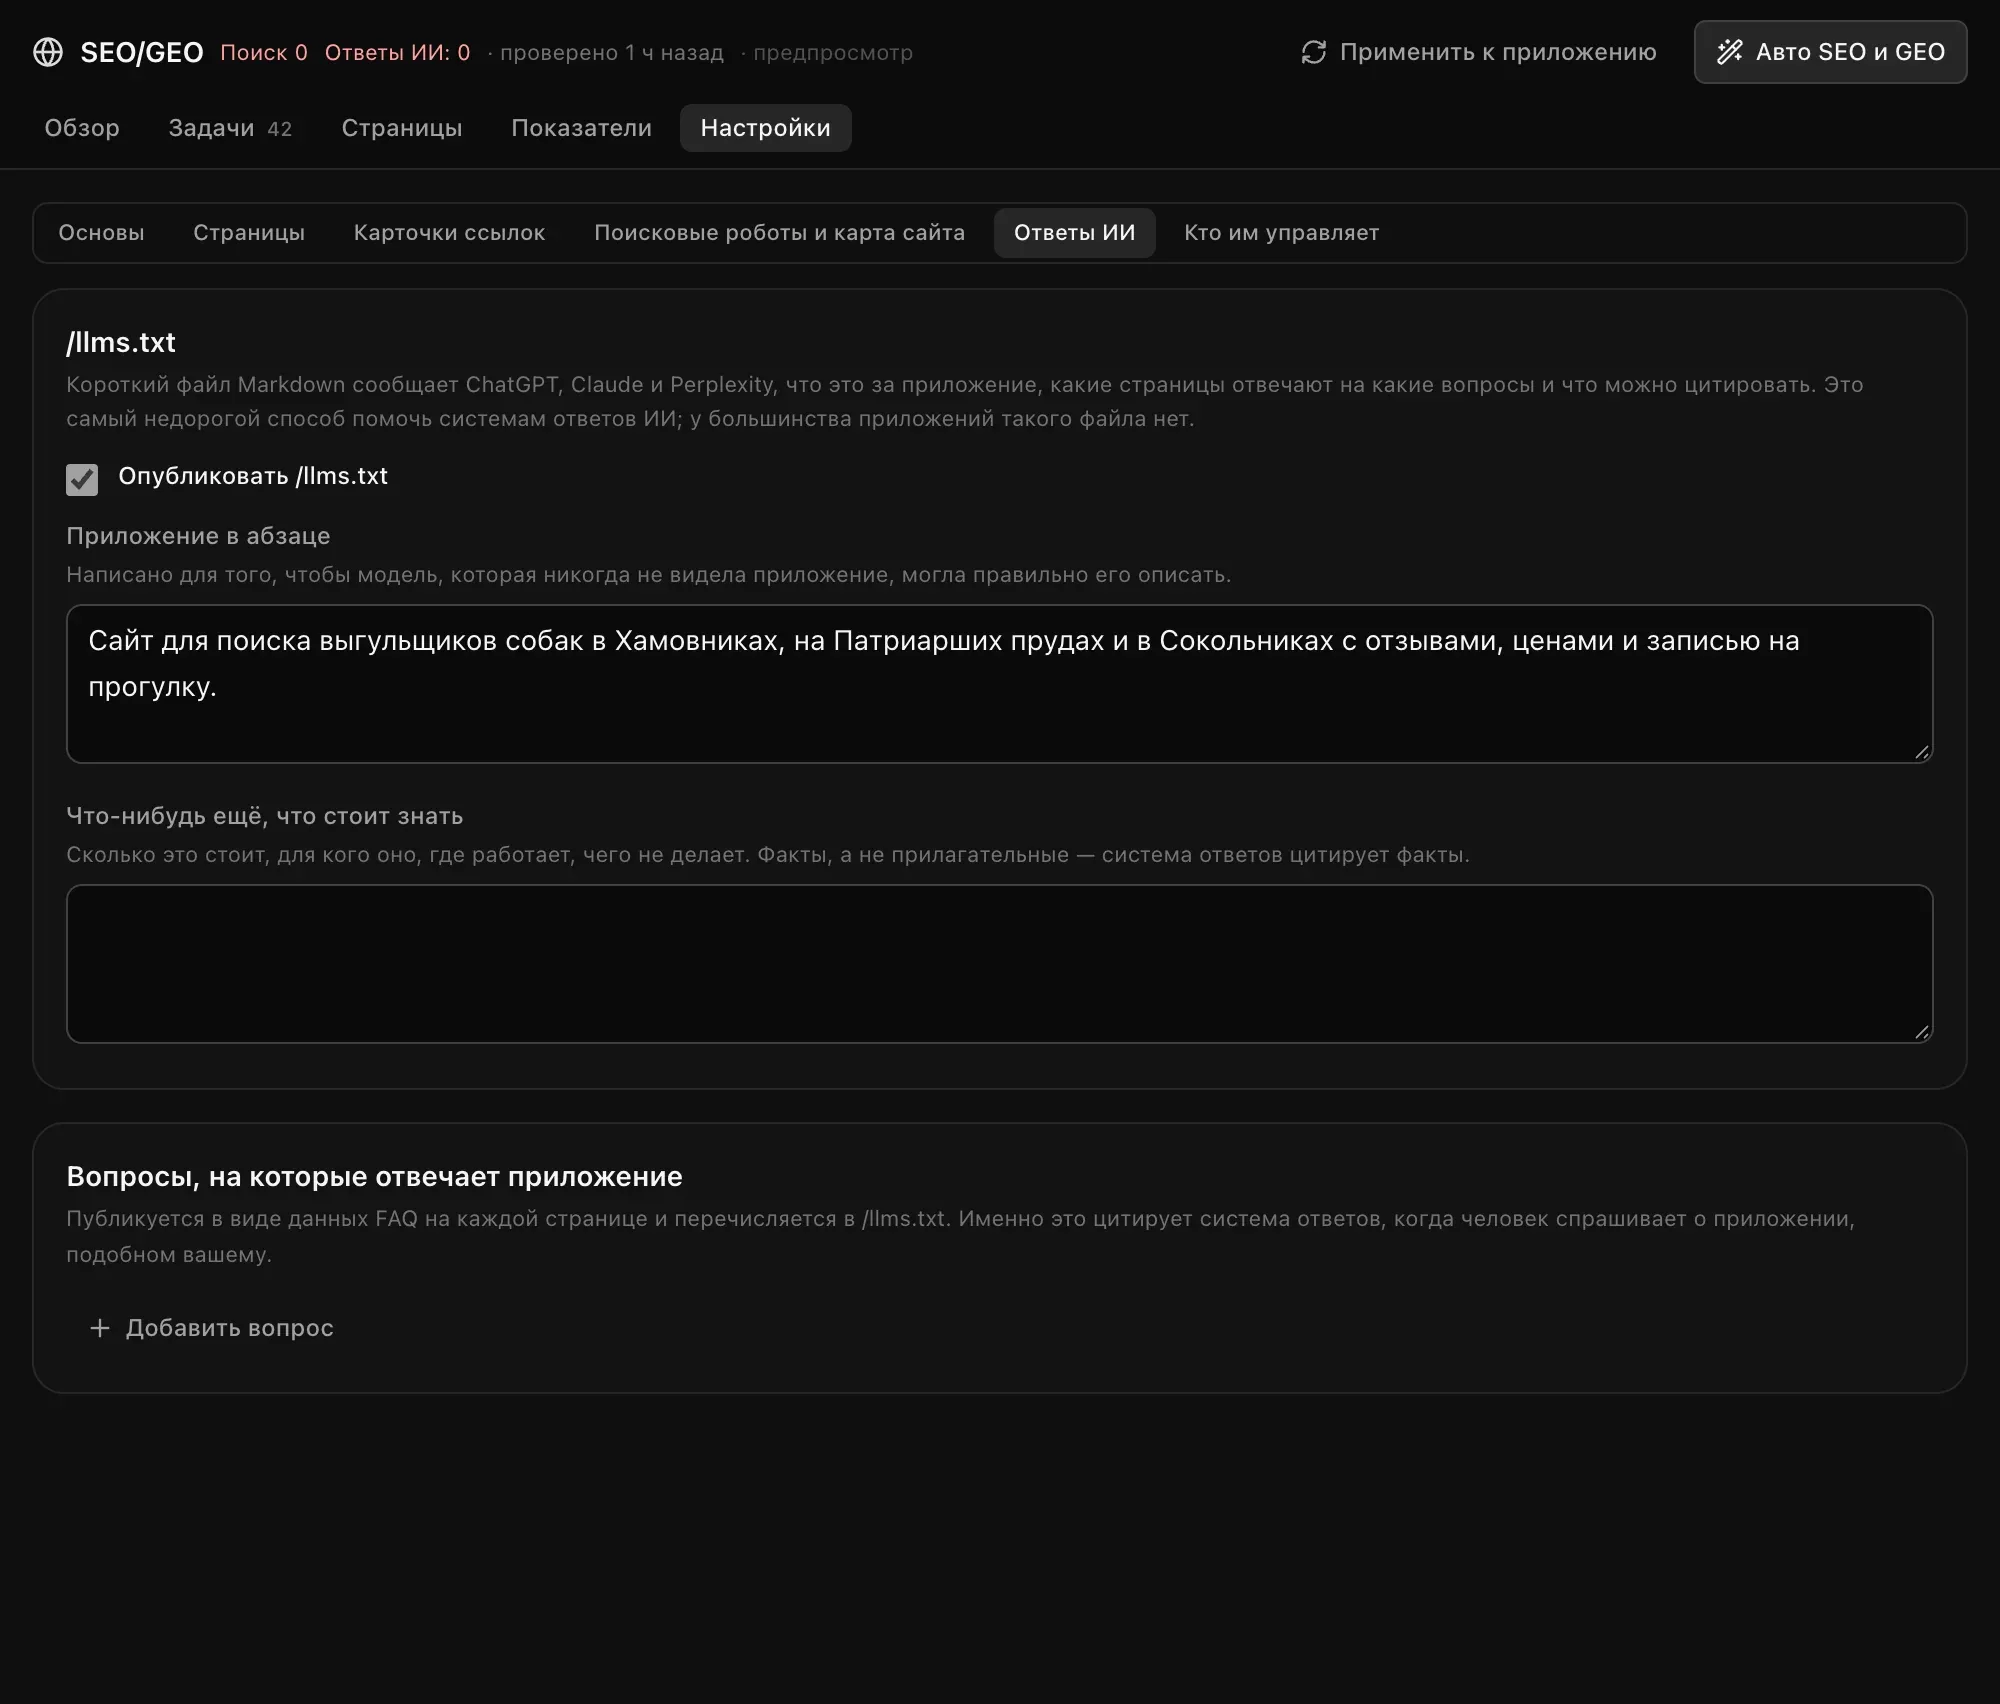Click the Вопросы, на которые отвечает приложение heading
The width and height of the screenshot is (2000, 1704).
click(374, 1176)
